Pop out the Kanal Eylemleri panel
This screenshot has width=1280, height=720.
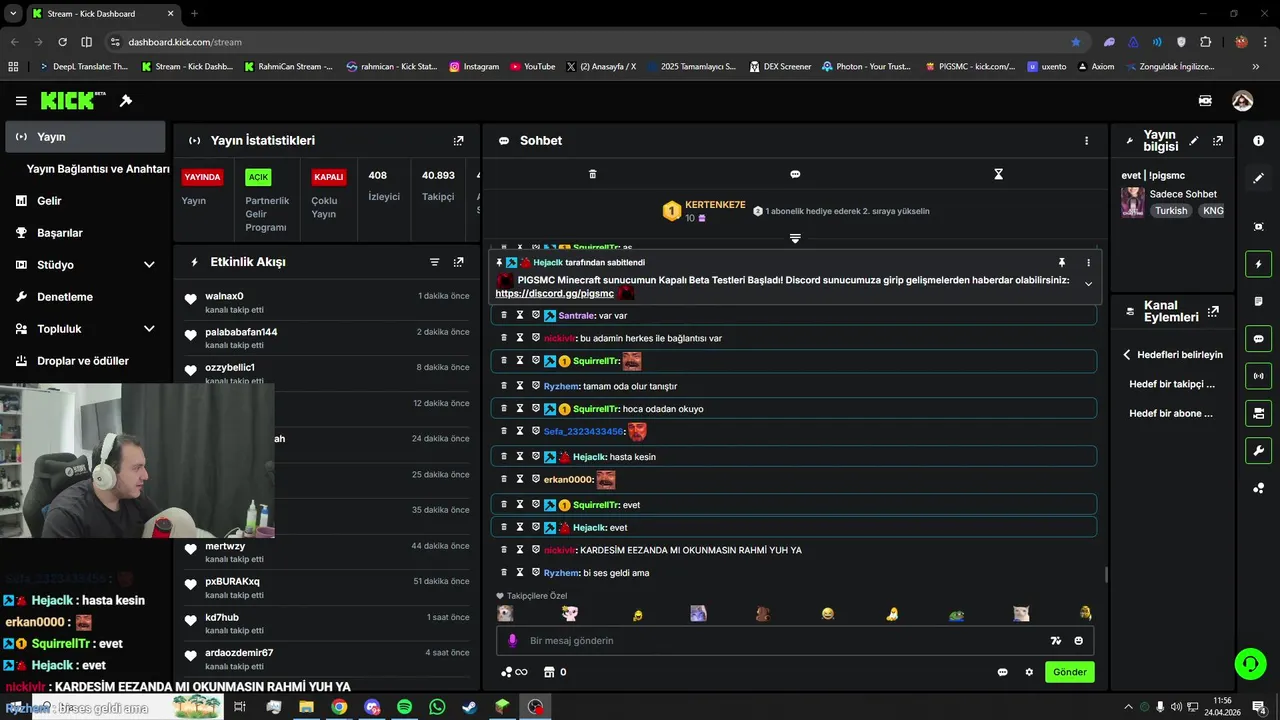[x=1213, y=312]
